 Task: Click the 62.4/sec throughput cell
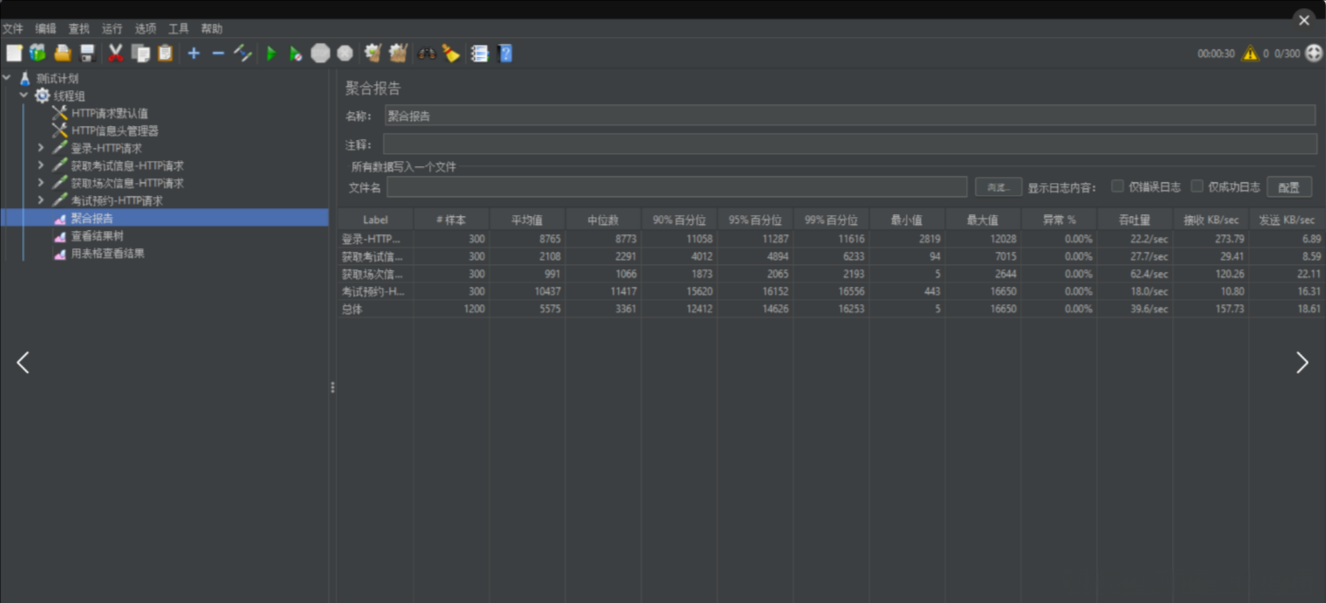point(1135,274)
